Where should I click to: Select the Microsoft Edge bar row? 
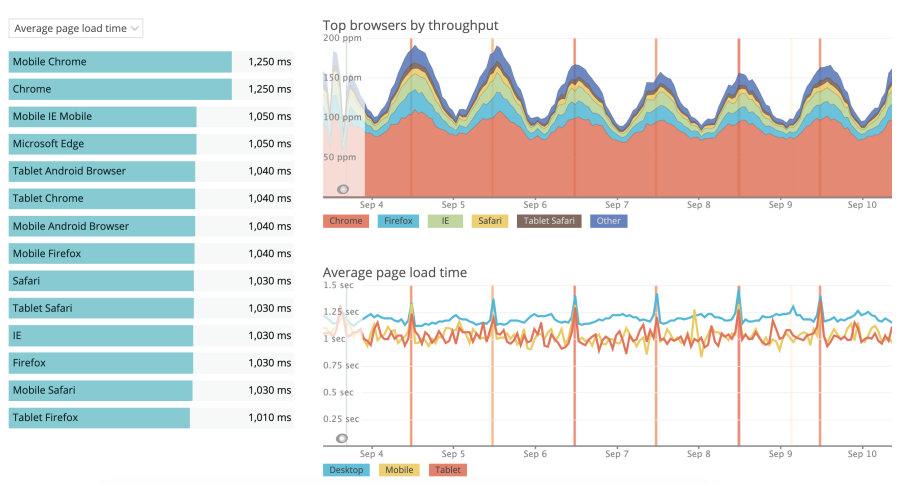point(150,144)
